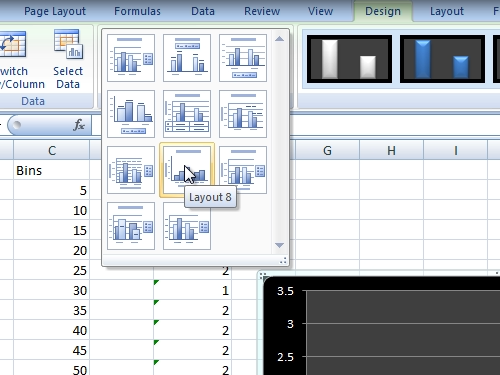Click the bin value 40 cell
Viewport: 500px width, 375px height.
[52, 330]
